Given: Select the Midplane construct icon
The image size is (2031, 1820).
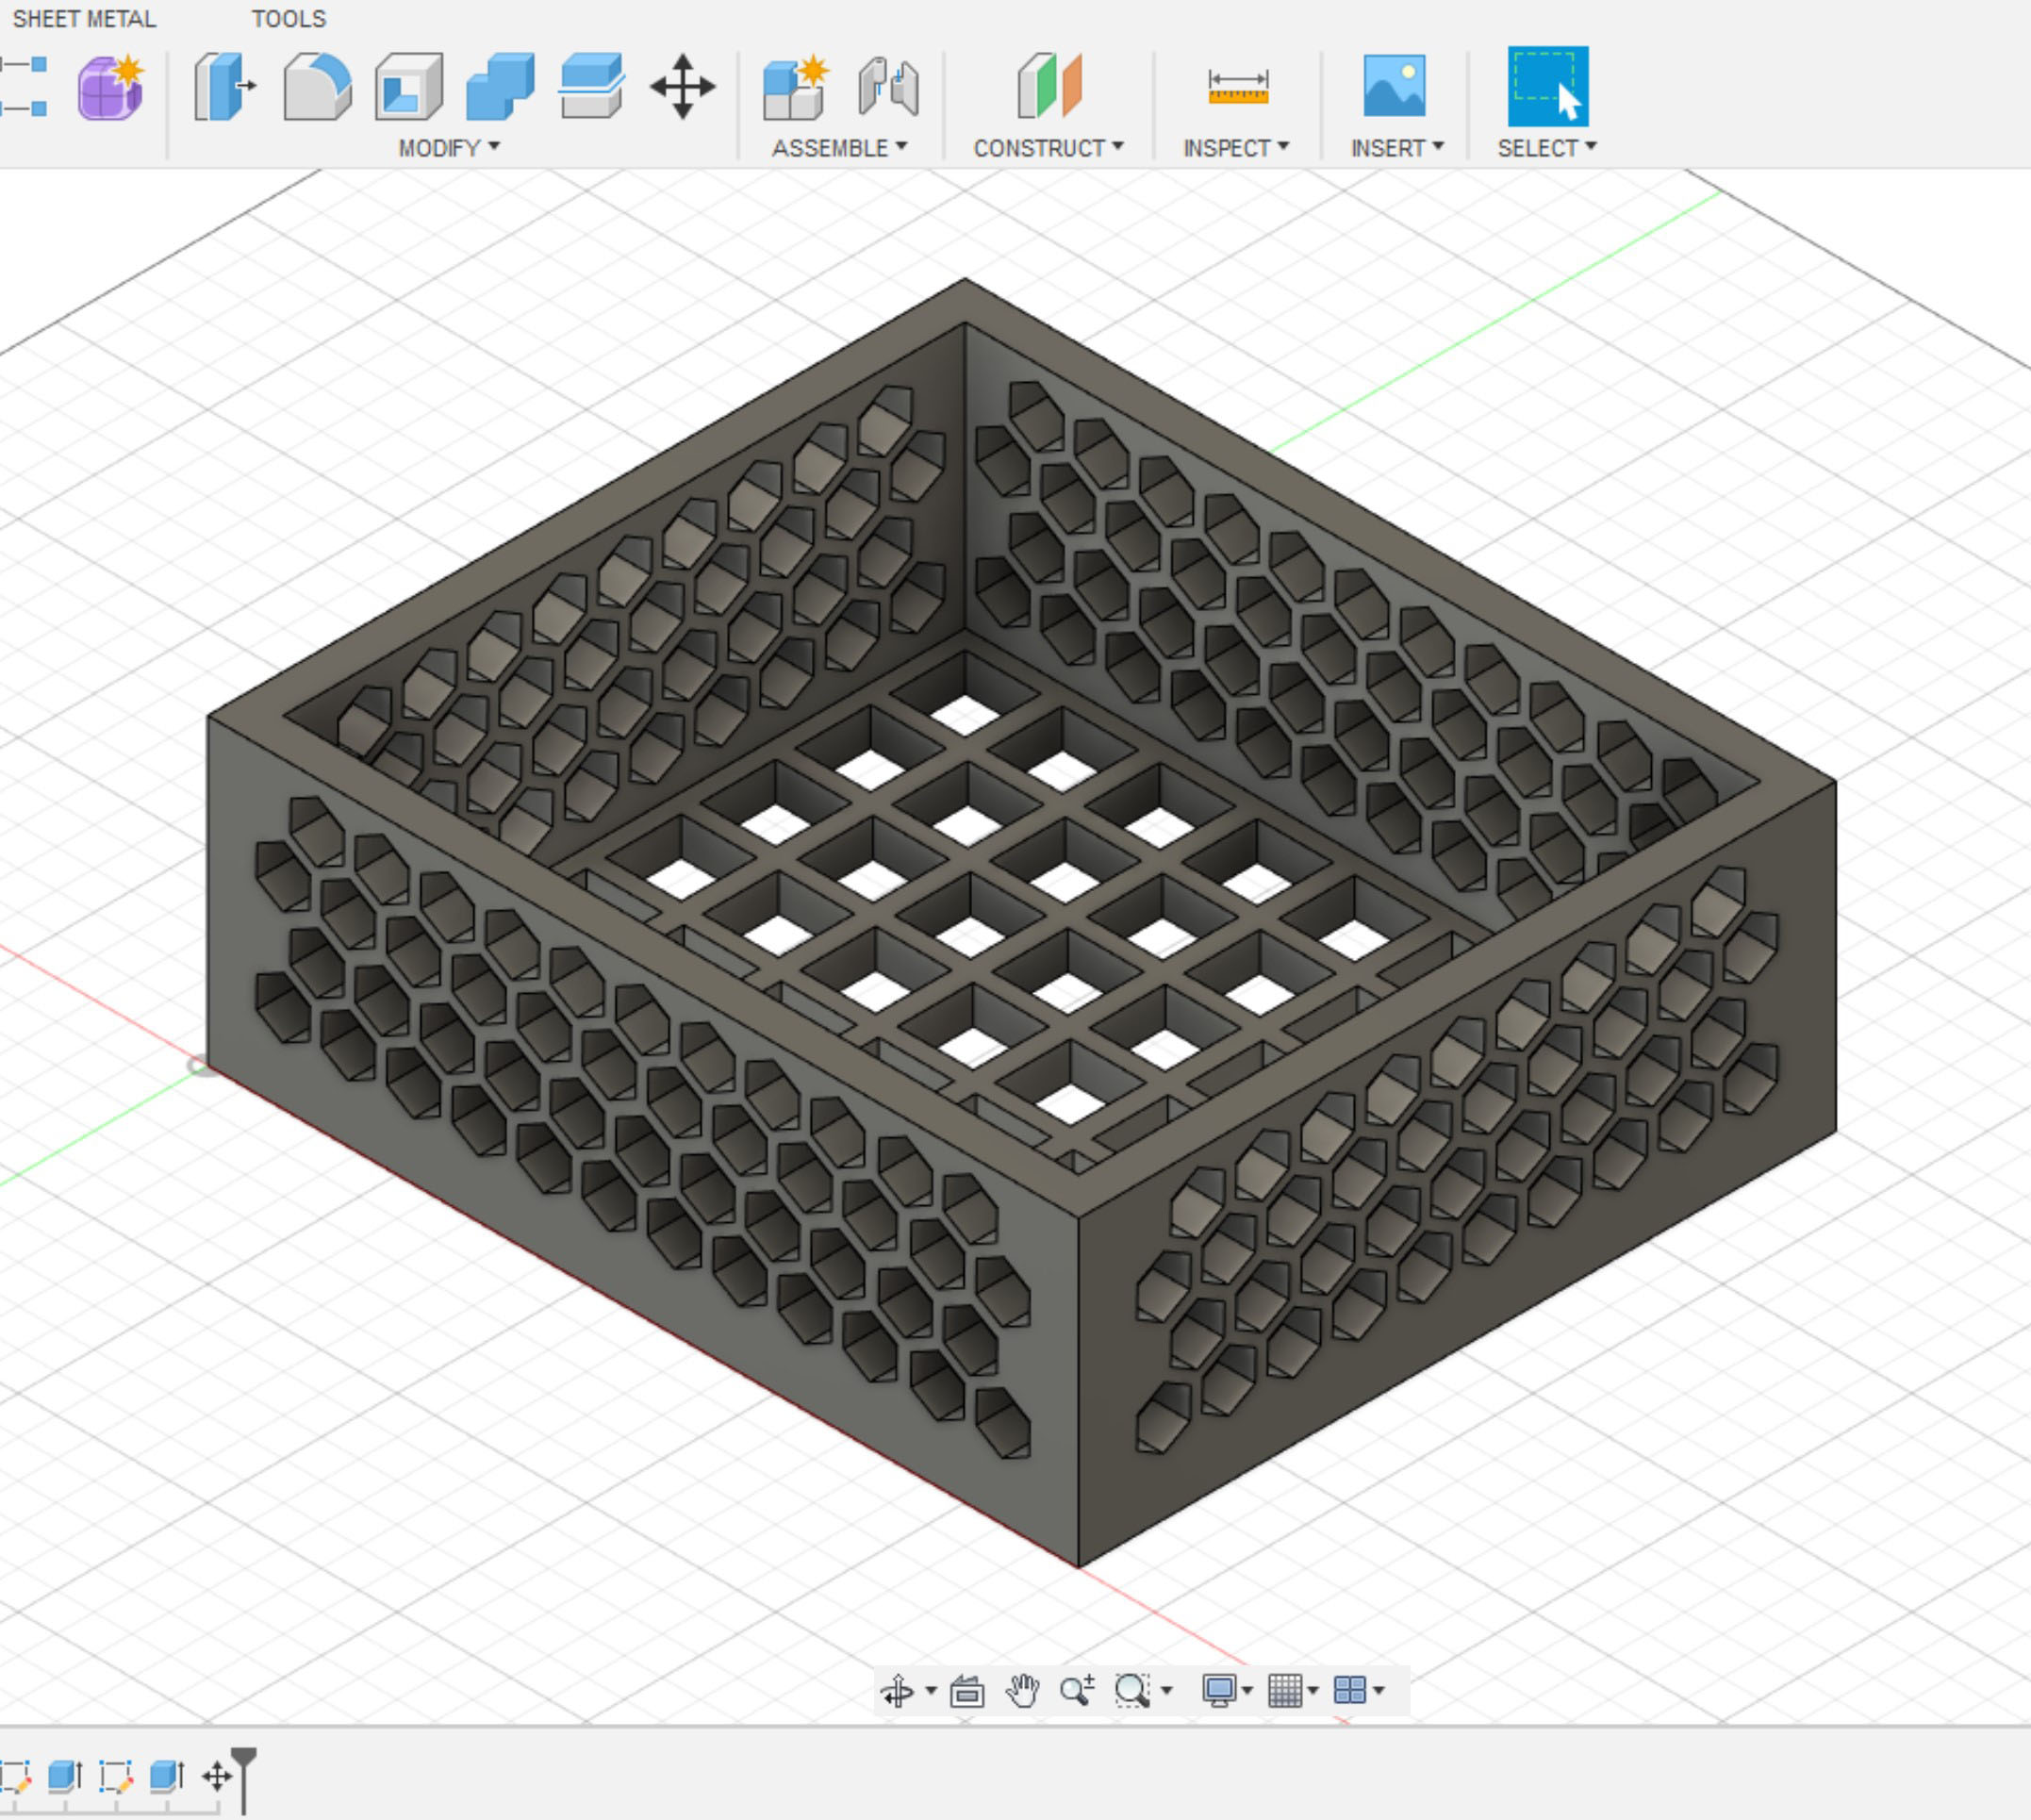Looking at the screenshot, I should [1049, 87].
